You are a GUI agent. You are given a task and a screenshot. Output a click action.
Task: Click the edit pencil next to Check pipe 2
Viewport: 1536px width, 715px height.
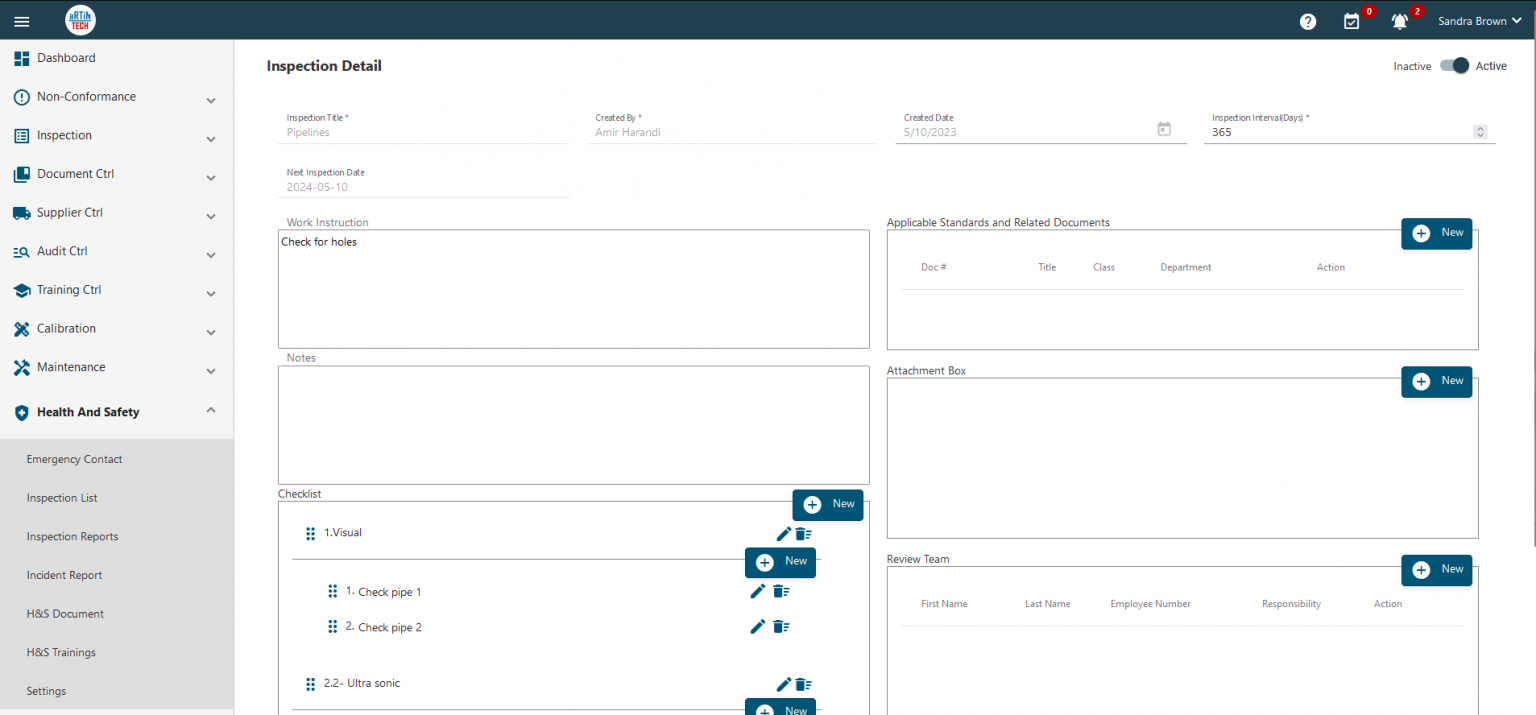(x=757, y=626)
